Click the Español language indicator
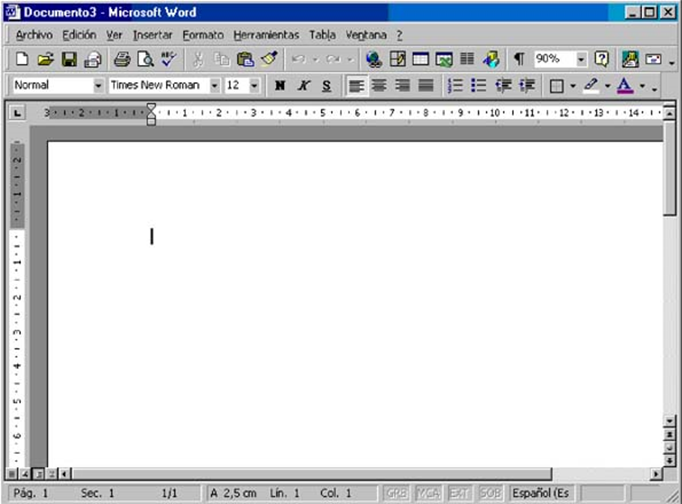The width and height of the screenshot is (682, 504). click(x=540, y=493)
